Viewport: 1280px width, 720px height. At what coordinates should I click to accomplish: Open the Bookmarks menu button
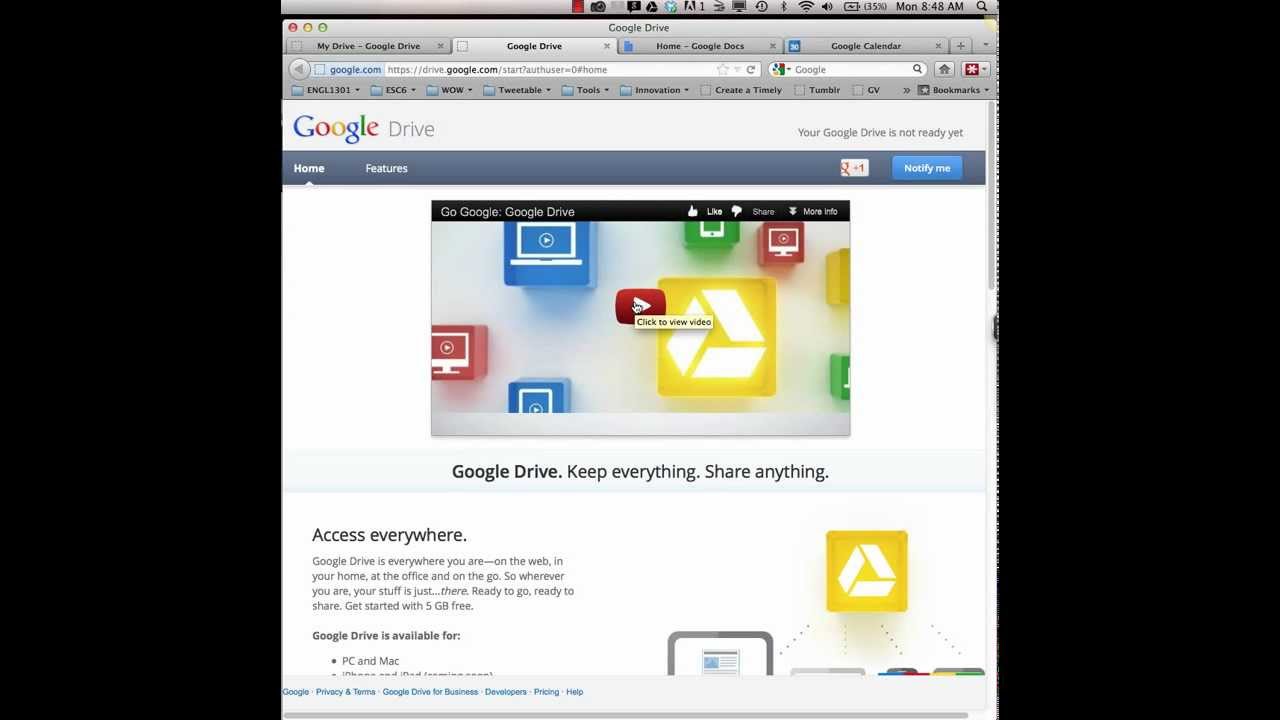pyautogui.click(x=954, y=90)
